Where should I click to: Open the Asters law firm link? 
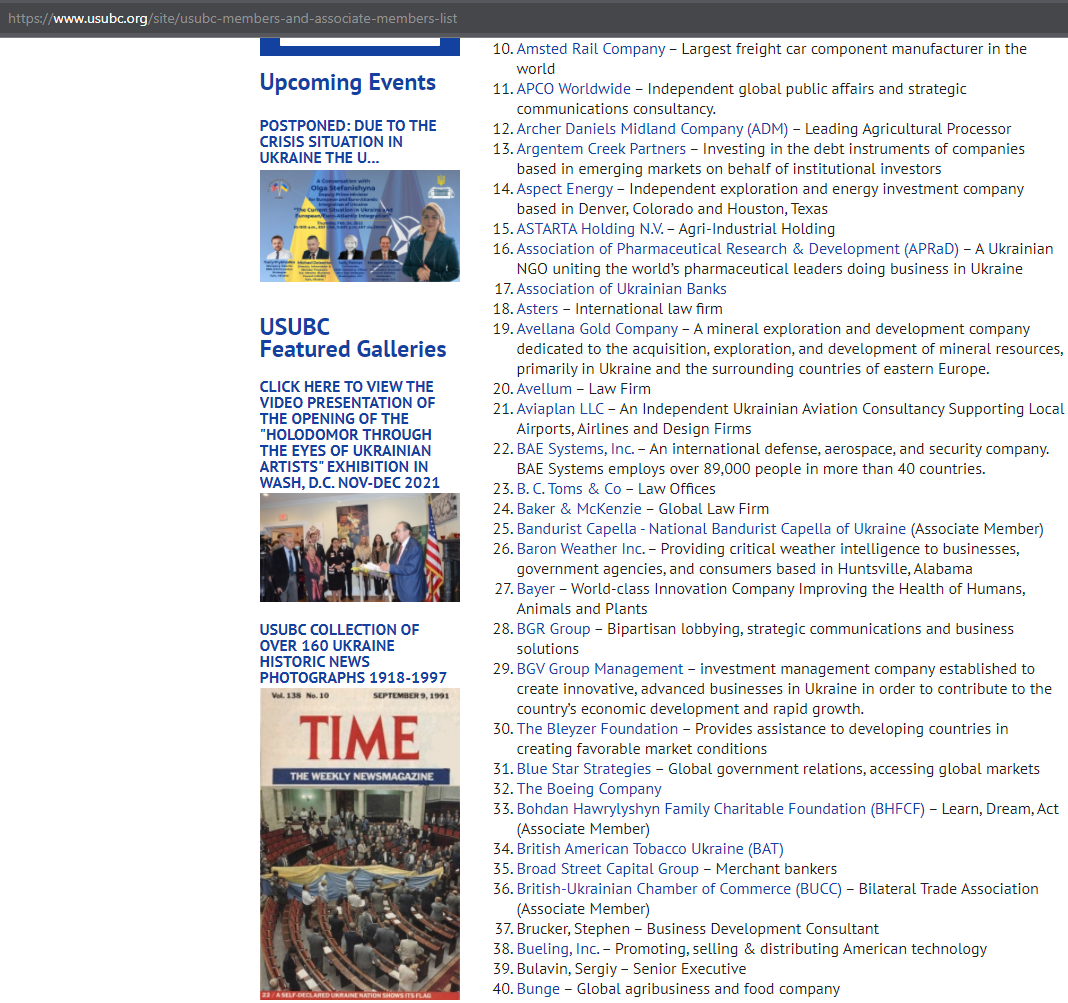[537, 309]
